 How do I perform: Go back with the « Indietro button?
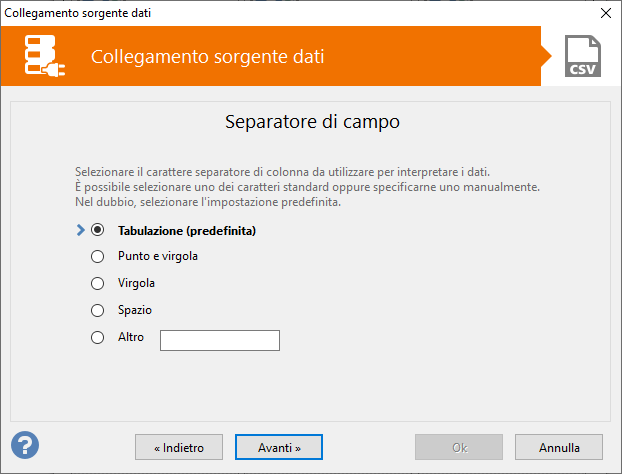point(178,447)
